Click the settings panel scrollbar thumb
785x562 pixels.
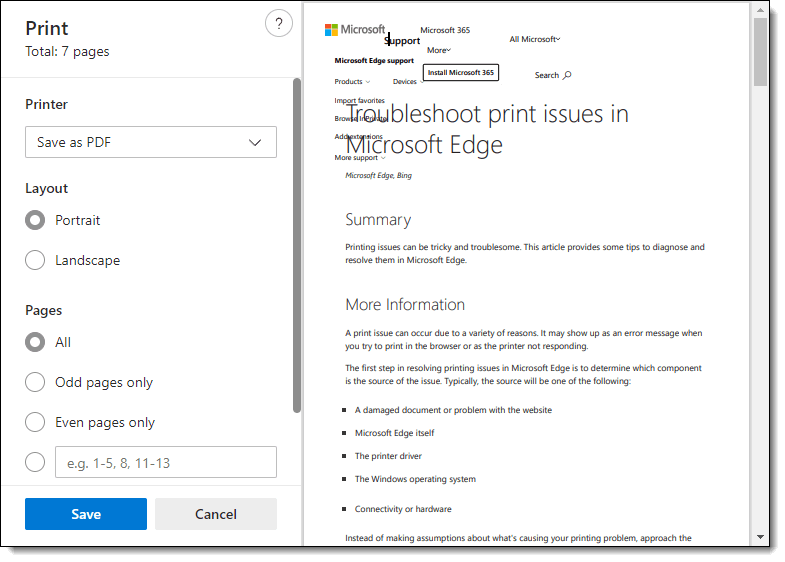(x=297, y=245)
